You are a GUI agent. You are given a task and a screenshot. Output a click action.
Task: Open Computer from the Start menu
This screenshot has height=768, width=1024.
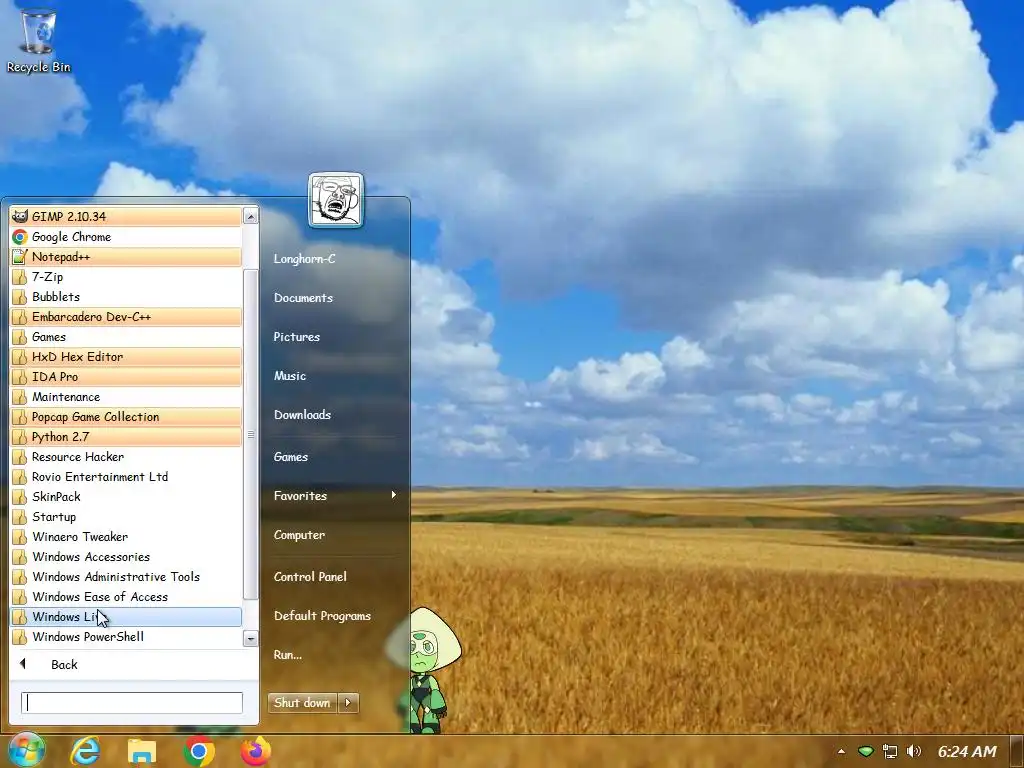[x=299, y=535]
